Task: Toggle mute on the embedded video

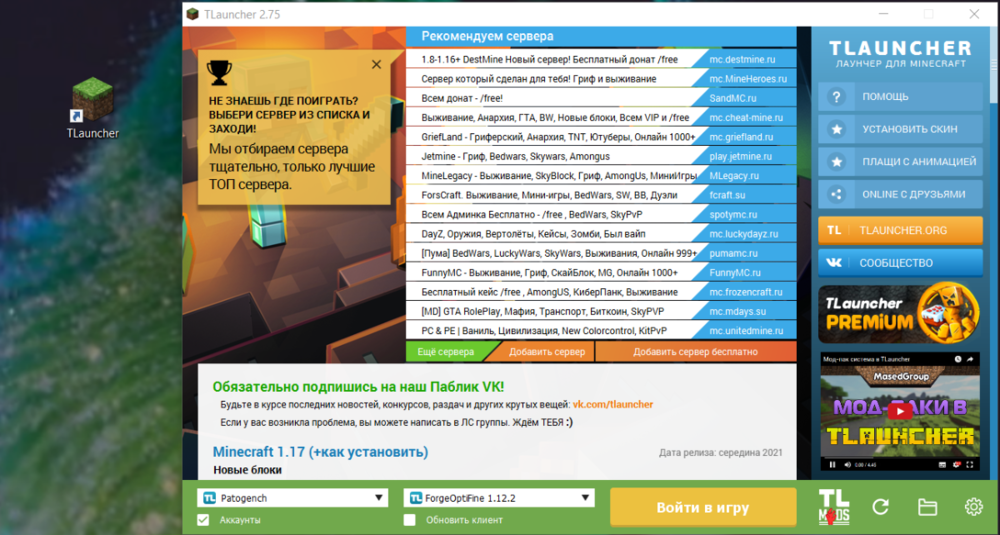Action: pos(847,465)
